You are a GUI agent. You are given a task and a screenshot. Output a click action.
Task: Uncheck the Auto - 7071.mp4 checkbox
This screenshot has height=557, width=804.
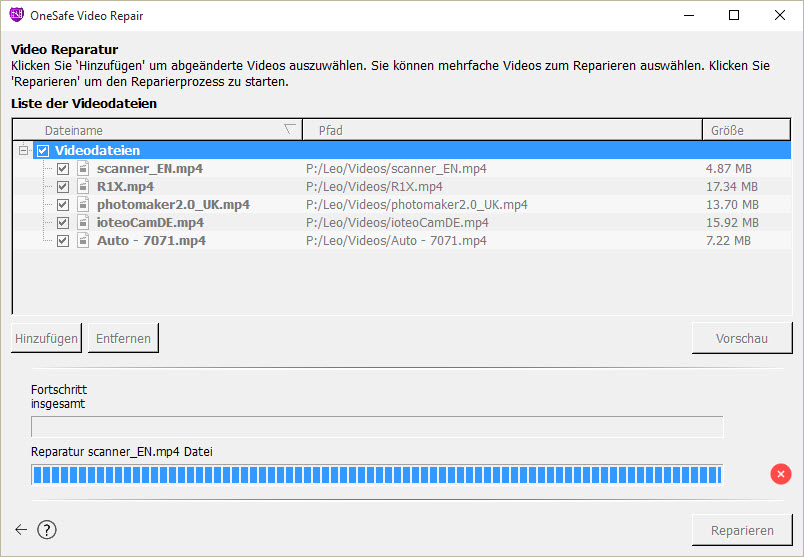63,241
